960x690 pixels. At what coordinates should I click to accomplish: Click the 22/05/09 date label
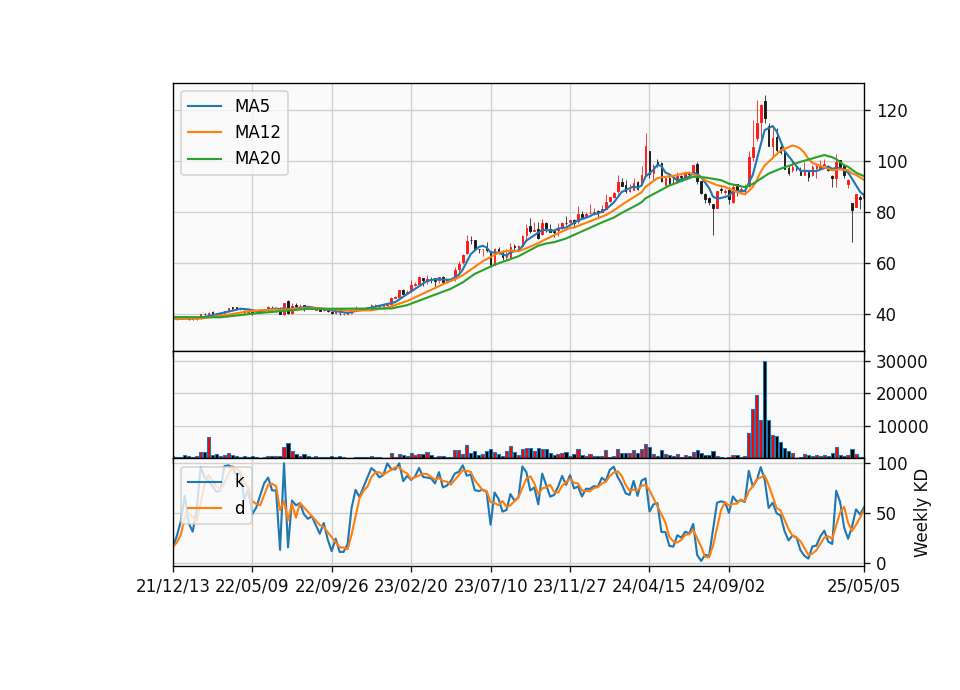click(252, 587)
